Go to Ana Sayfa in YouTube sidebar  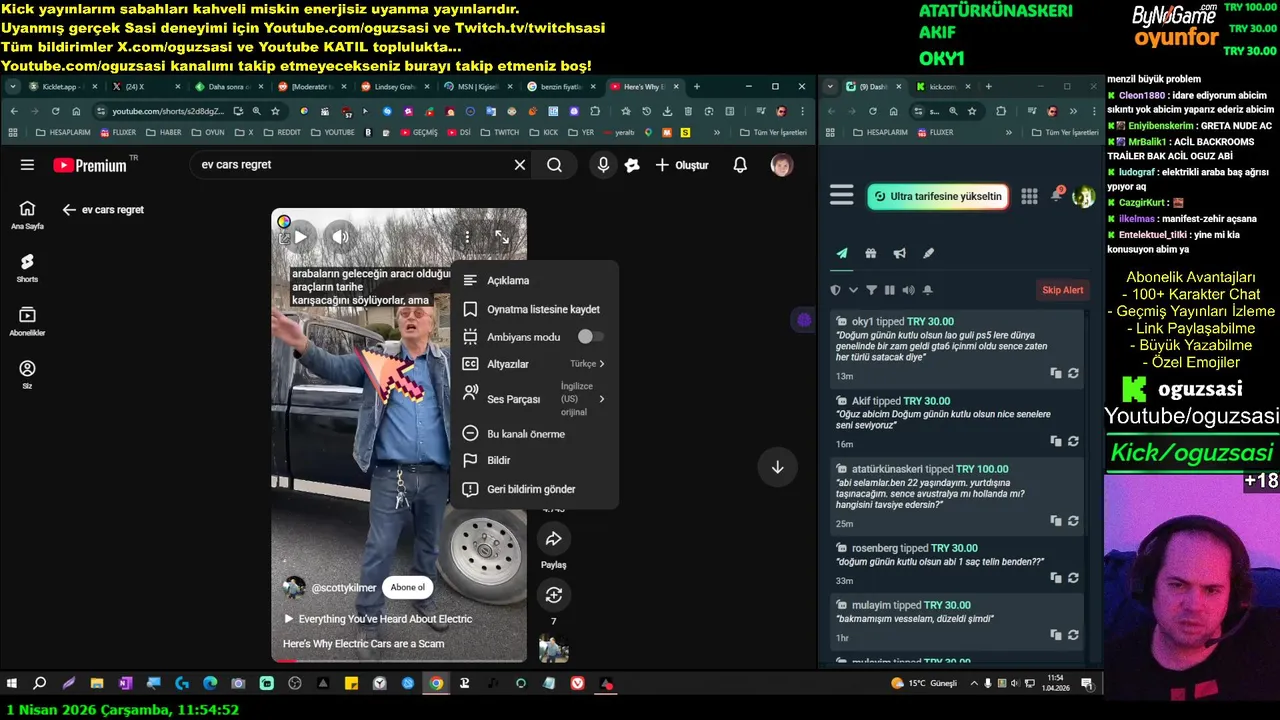point(27,214)
